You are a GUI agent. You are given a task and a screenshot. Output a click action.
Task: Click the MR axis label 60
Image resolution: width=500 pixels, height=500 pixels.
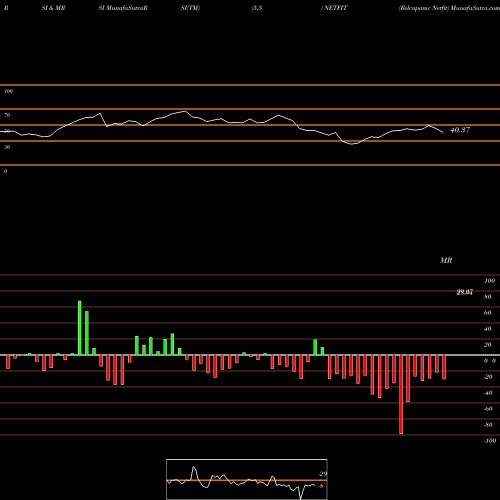coord(488,313)
